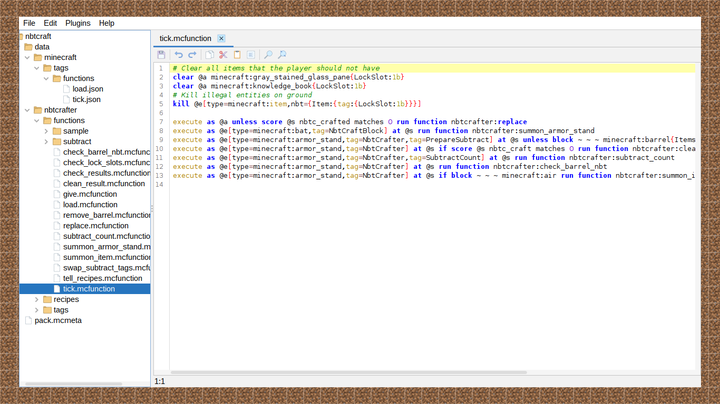Click the nbtcrafter folder icon
The height and width of the screenshot is (404, 720).
point(38,110)
